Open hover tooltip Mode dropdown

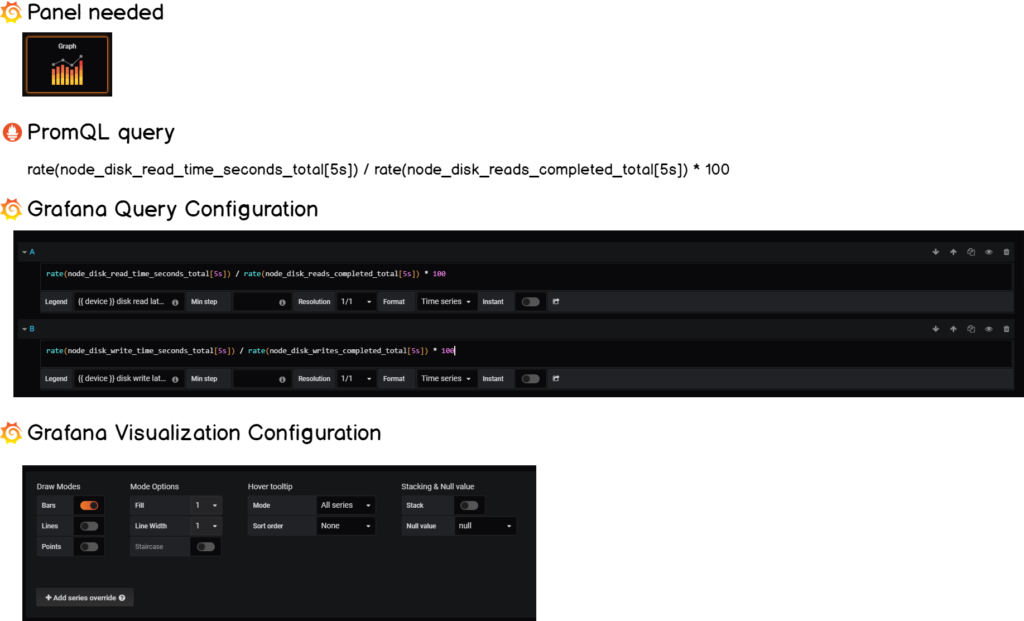(x=345, y=505)
